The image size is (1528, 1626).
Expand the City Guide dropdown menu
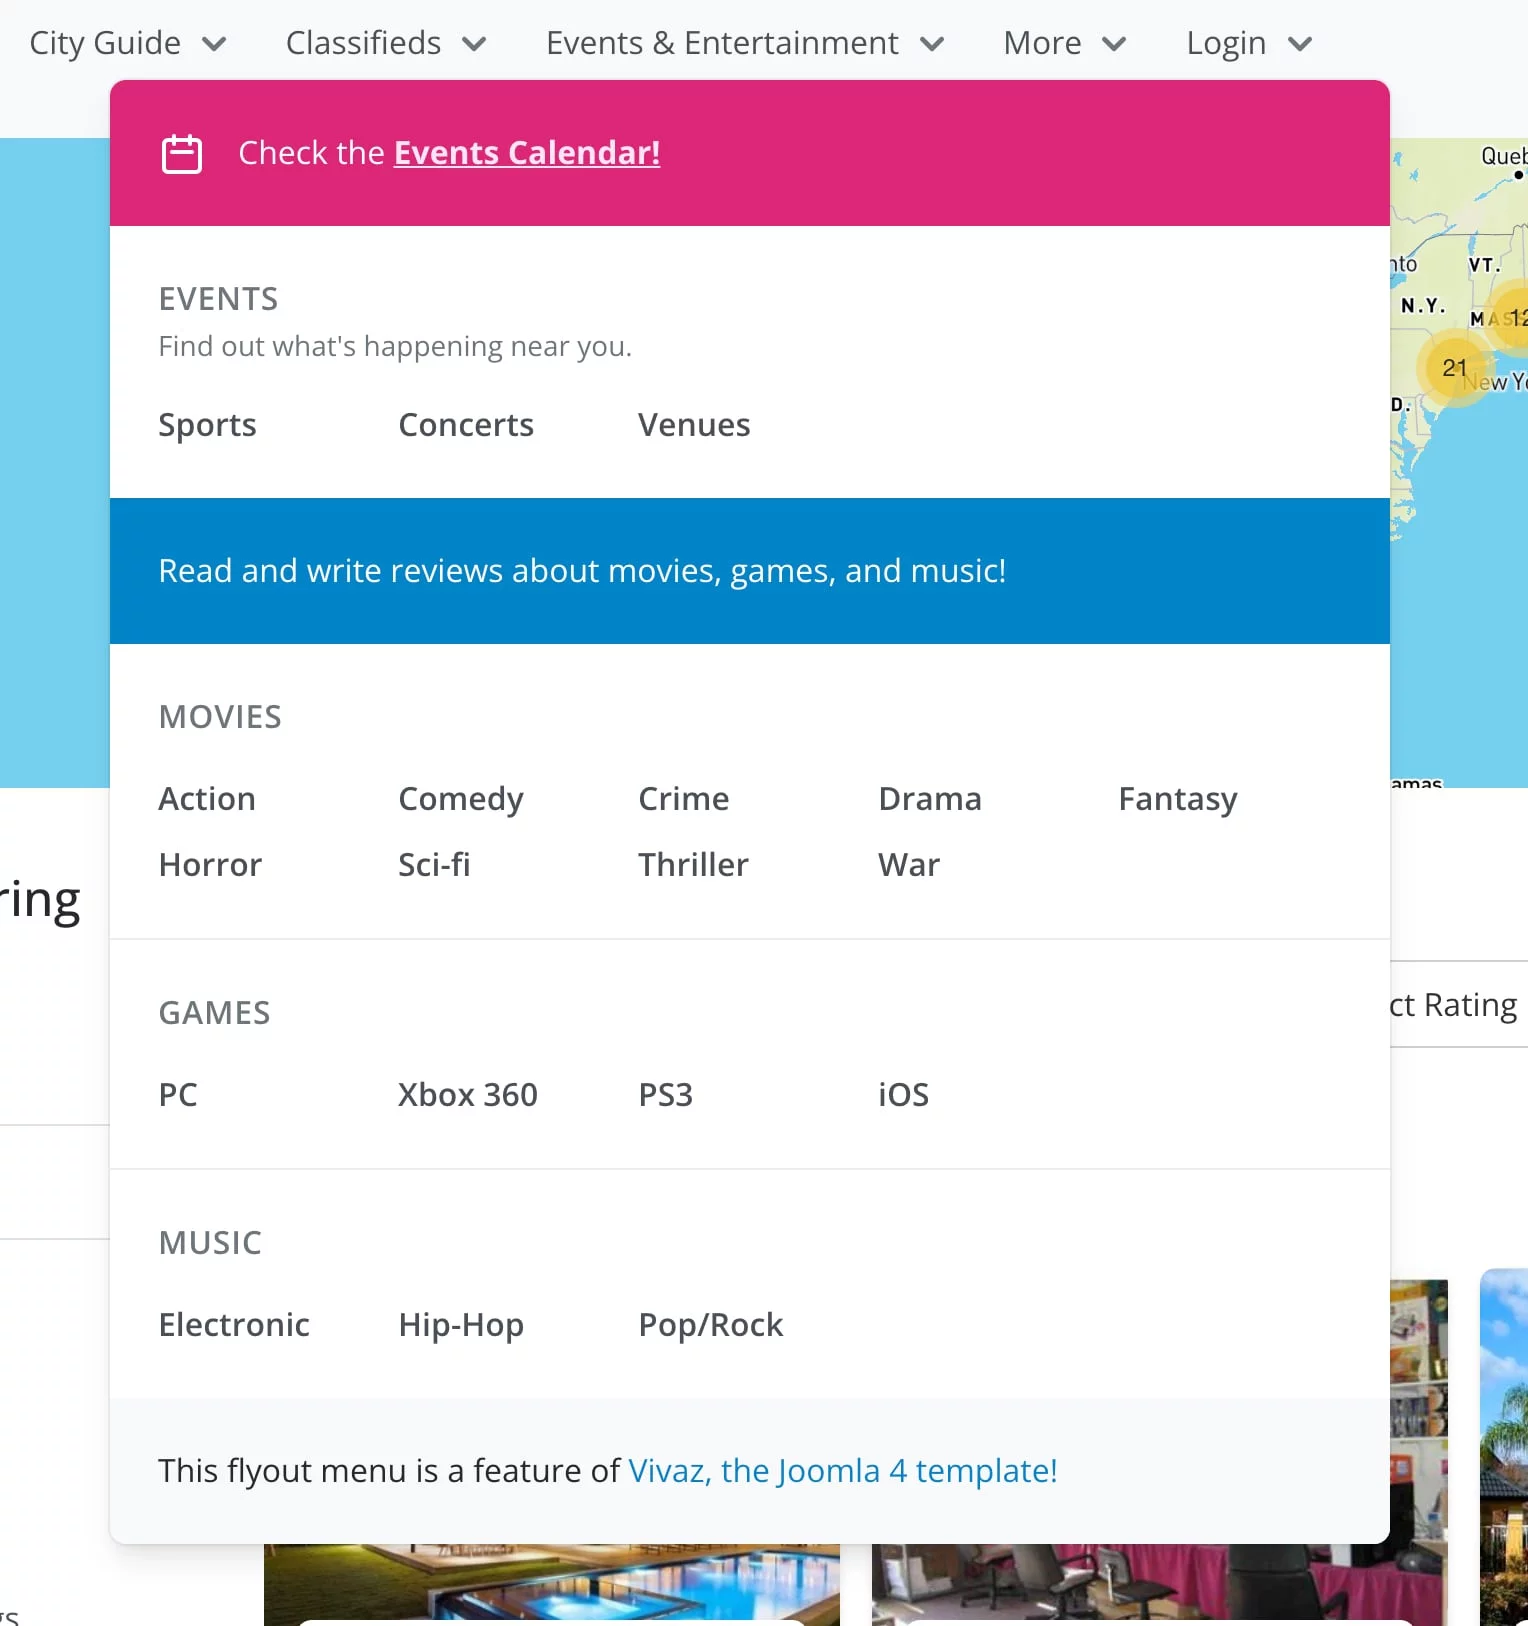pos(128,43)
